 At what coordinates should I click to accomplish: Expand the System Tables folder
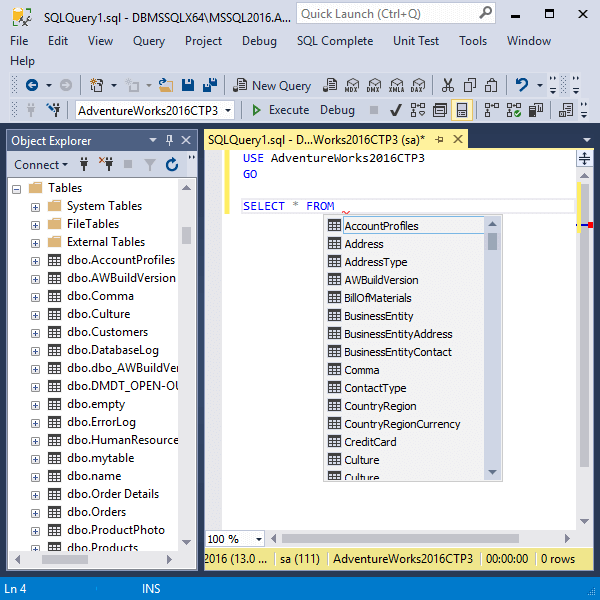coord(35,207)
